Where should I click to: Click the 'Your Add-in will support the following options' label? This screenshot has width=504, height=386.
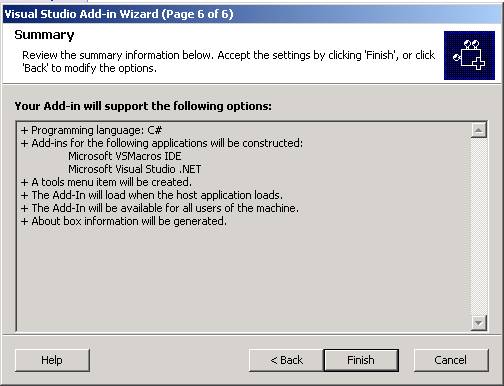[x=143, y=106]
